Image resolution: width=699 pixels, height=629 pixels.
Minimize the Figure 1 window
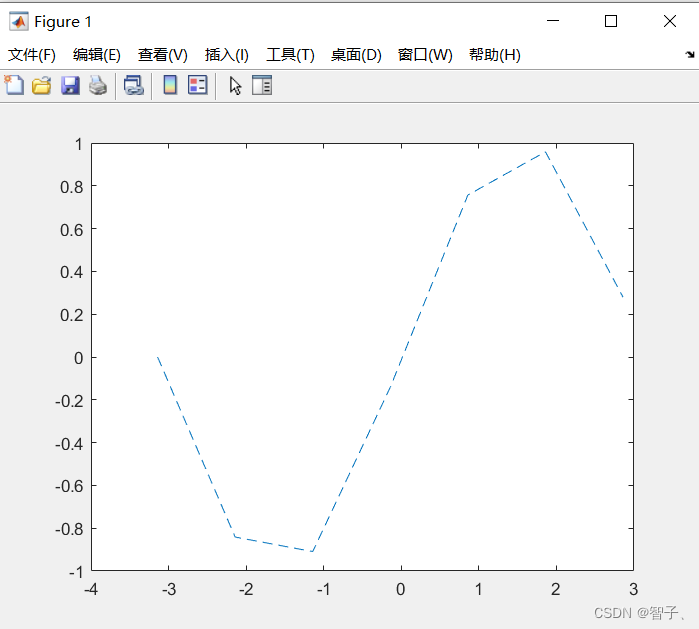point(553,21)
